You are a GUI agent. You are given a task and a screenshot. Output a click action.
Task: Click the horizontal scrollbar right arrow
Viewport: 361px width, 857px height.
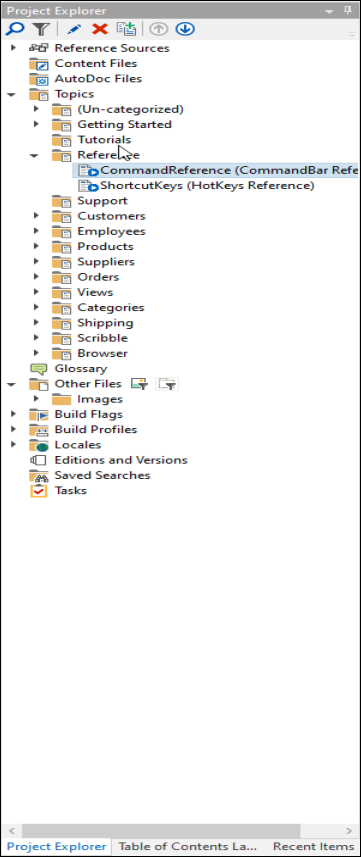349,831
